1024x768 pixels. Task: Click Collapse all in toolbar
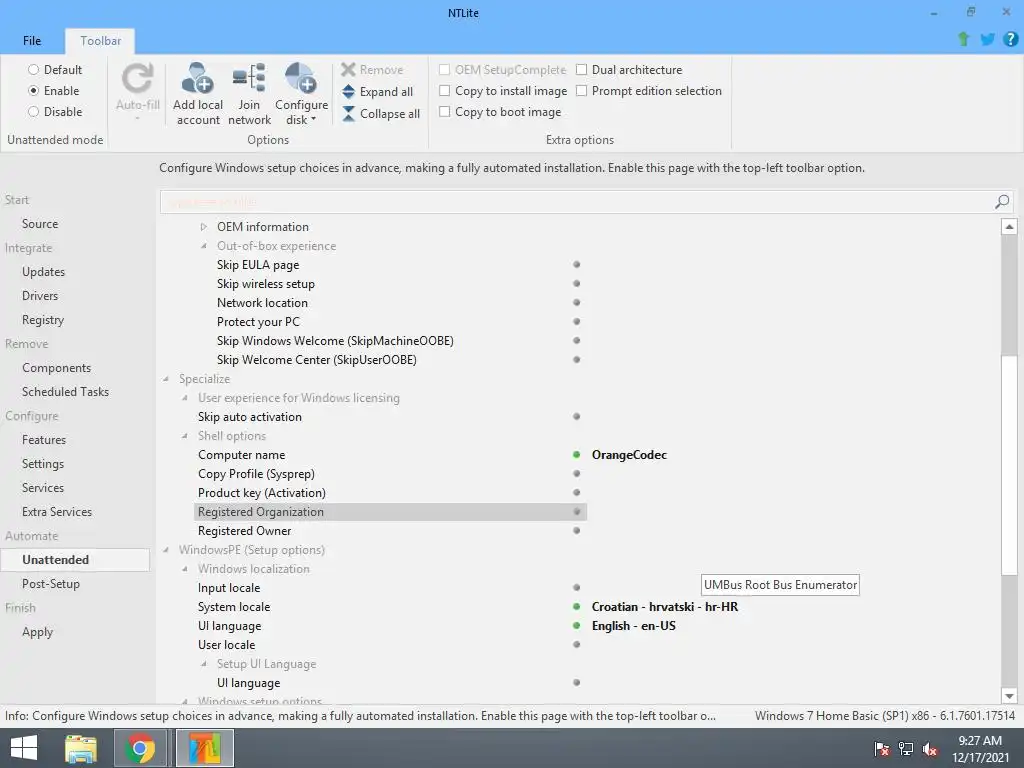(381, 114)
